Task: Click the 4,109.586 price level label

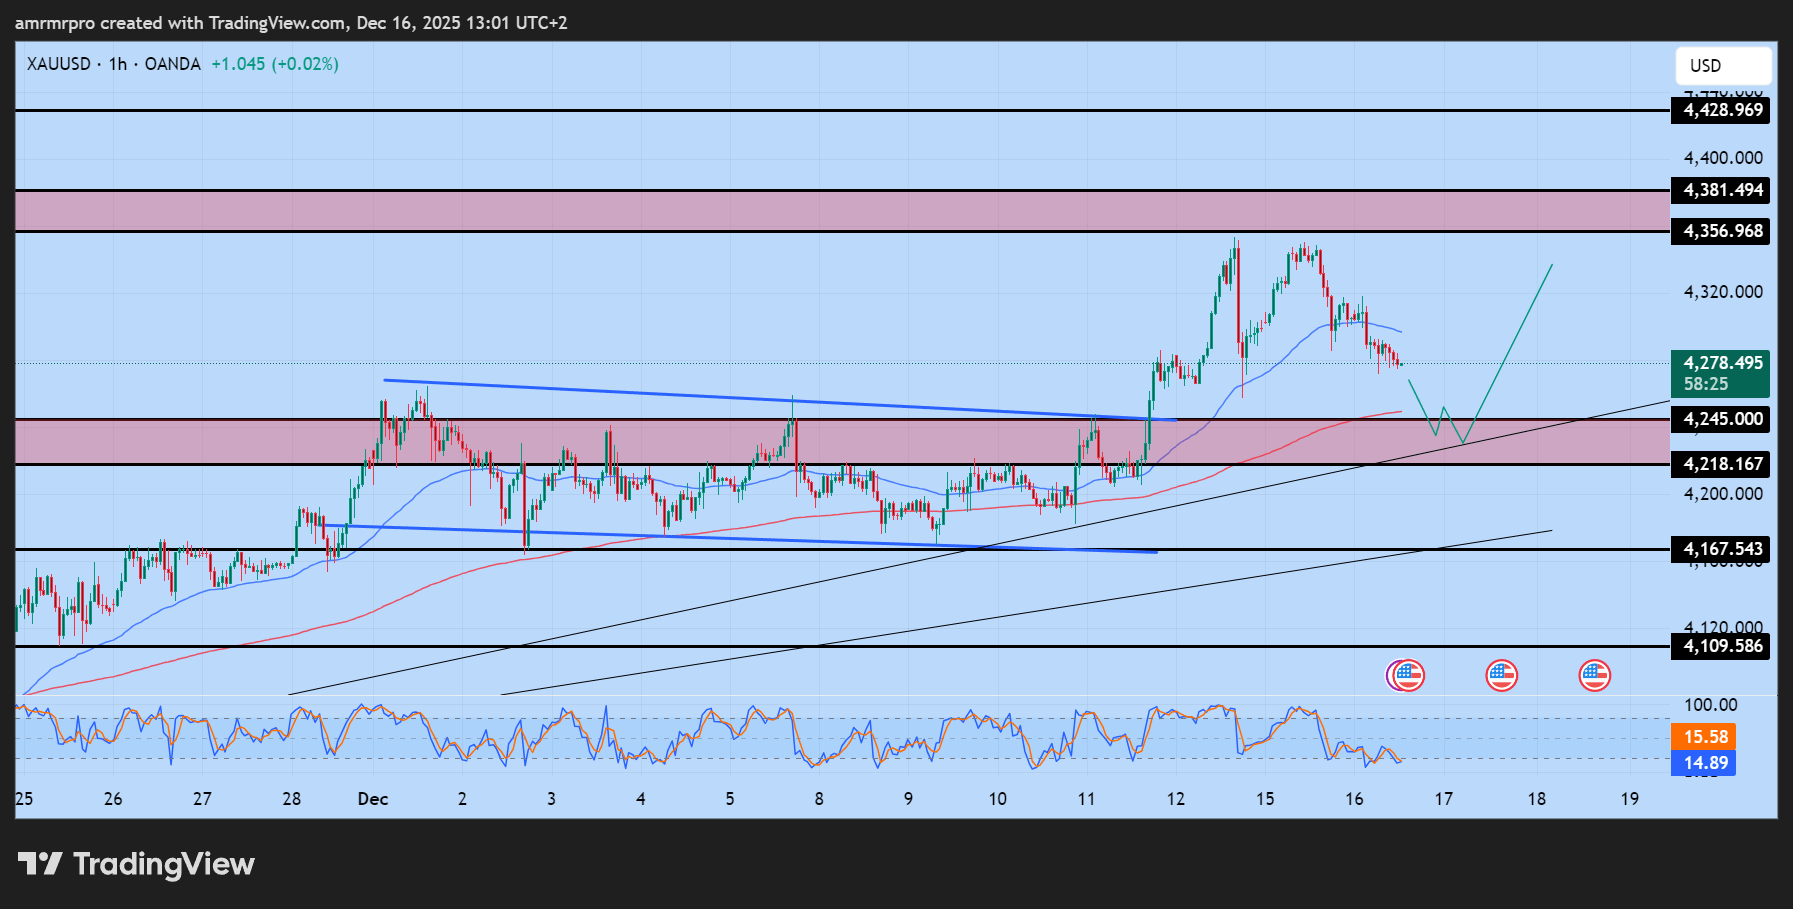Action: coord(1720,646)
